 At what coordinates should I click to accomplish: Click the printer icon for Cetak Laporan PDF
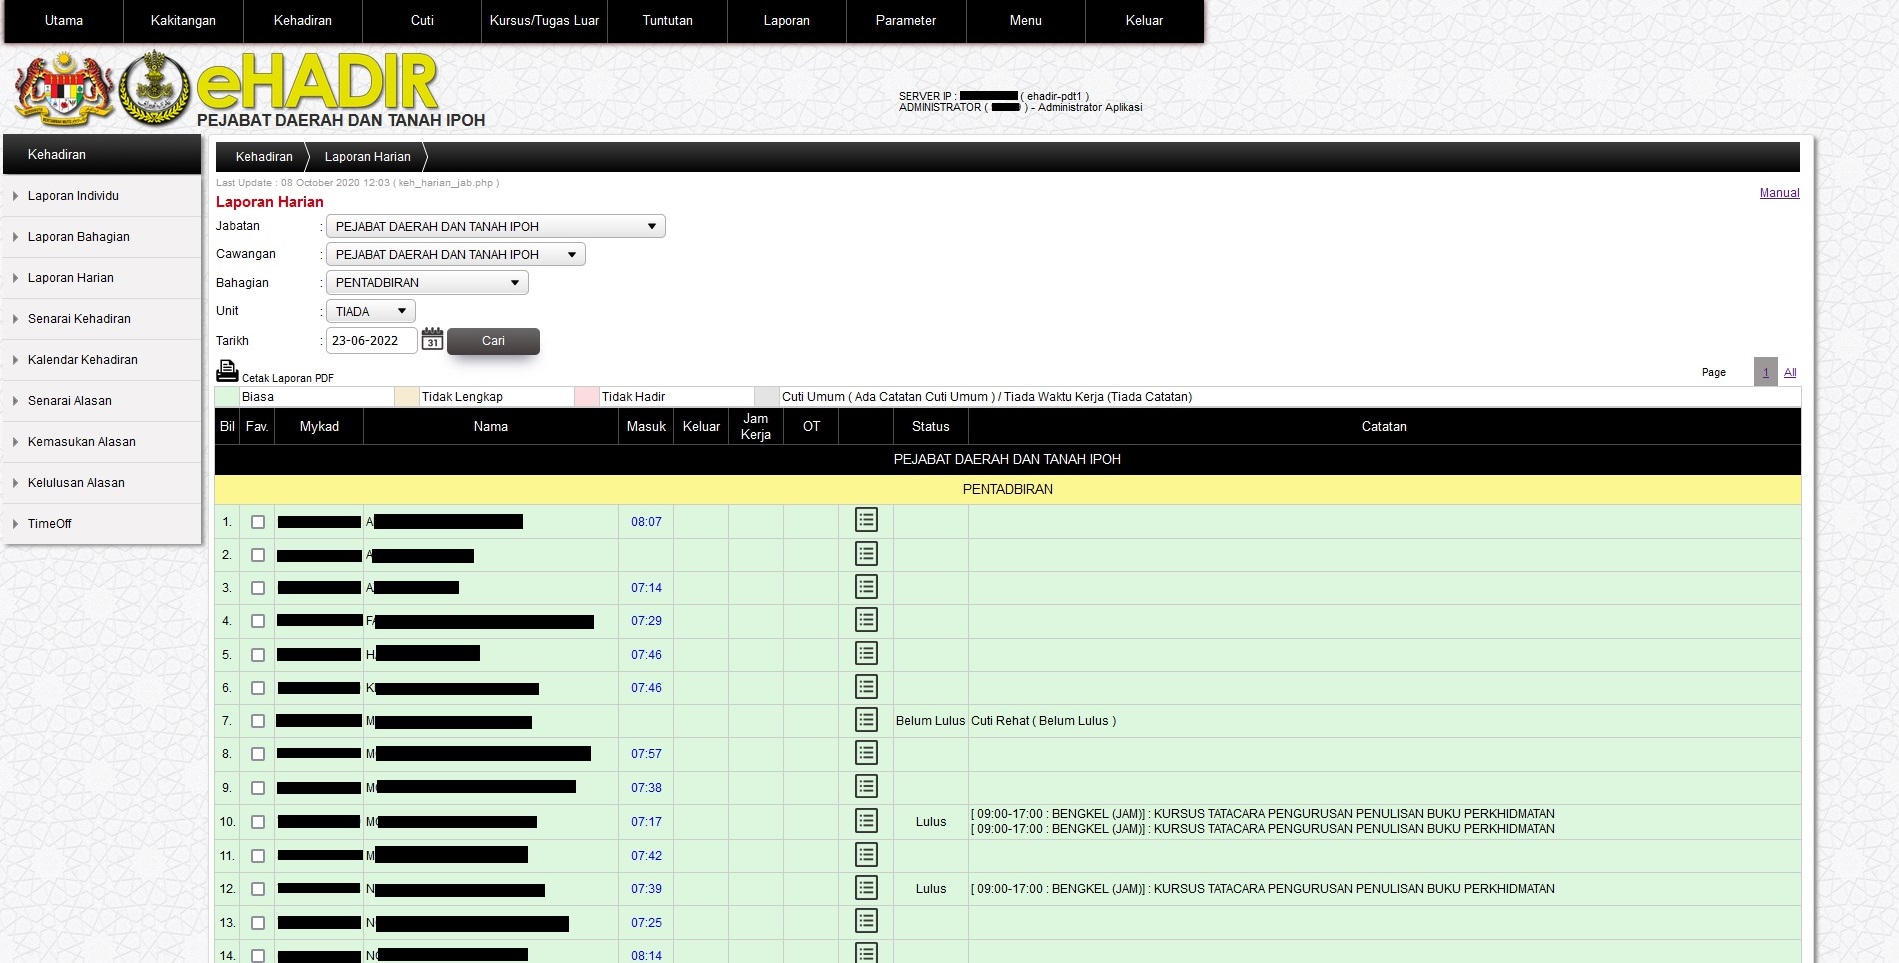pyautogui.click(x=227, y=371)
